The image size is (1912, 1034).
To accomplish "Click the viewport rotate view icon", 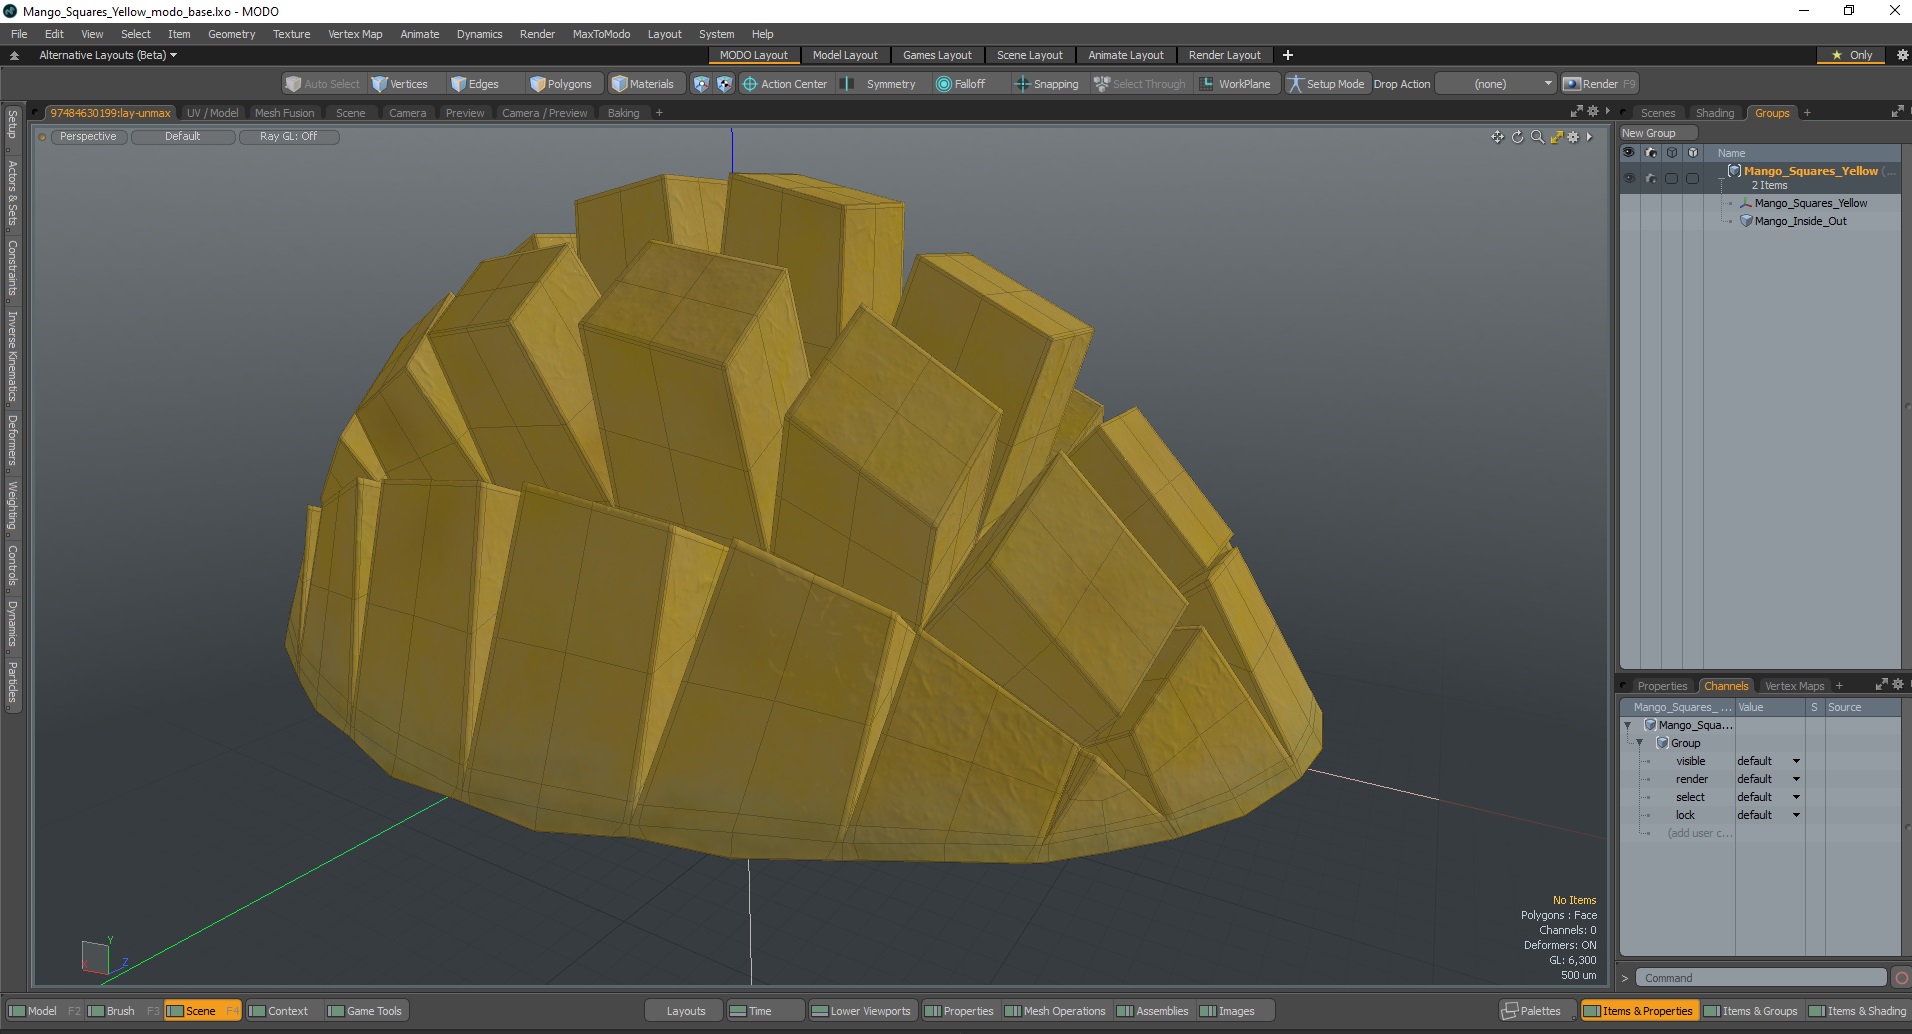I will pyautogui.click(x=1517, y=137).
